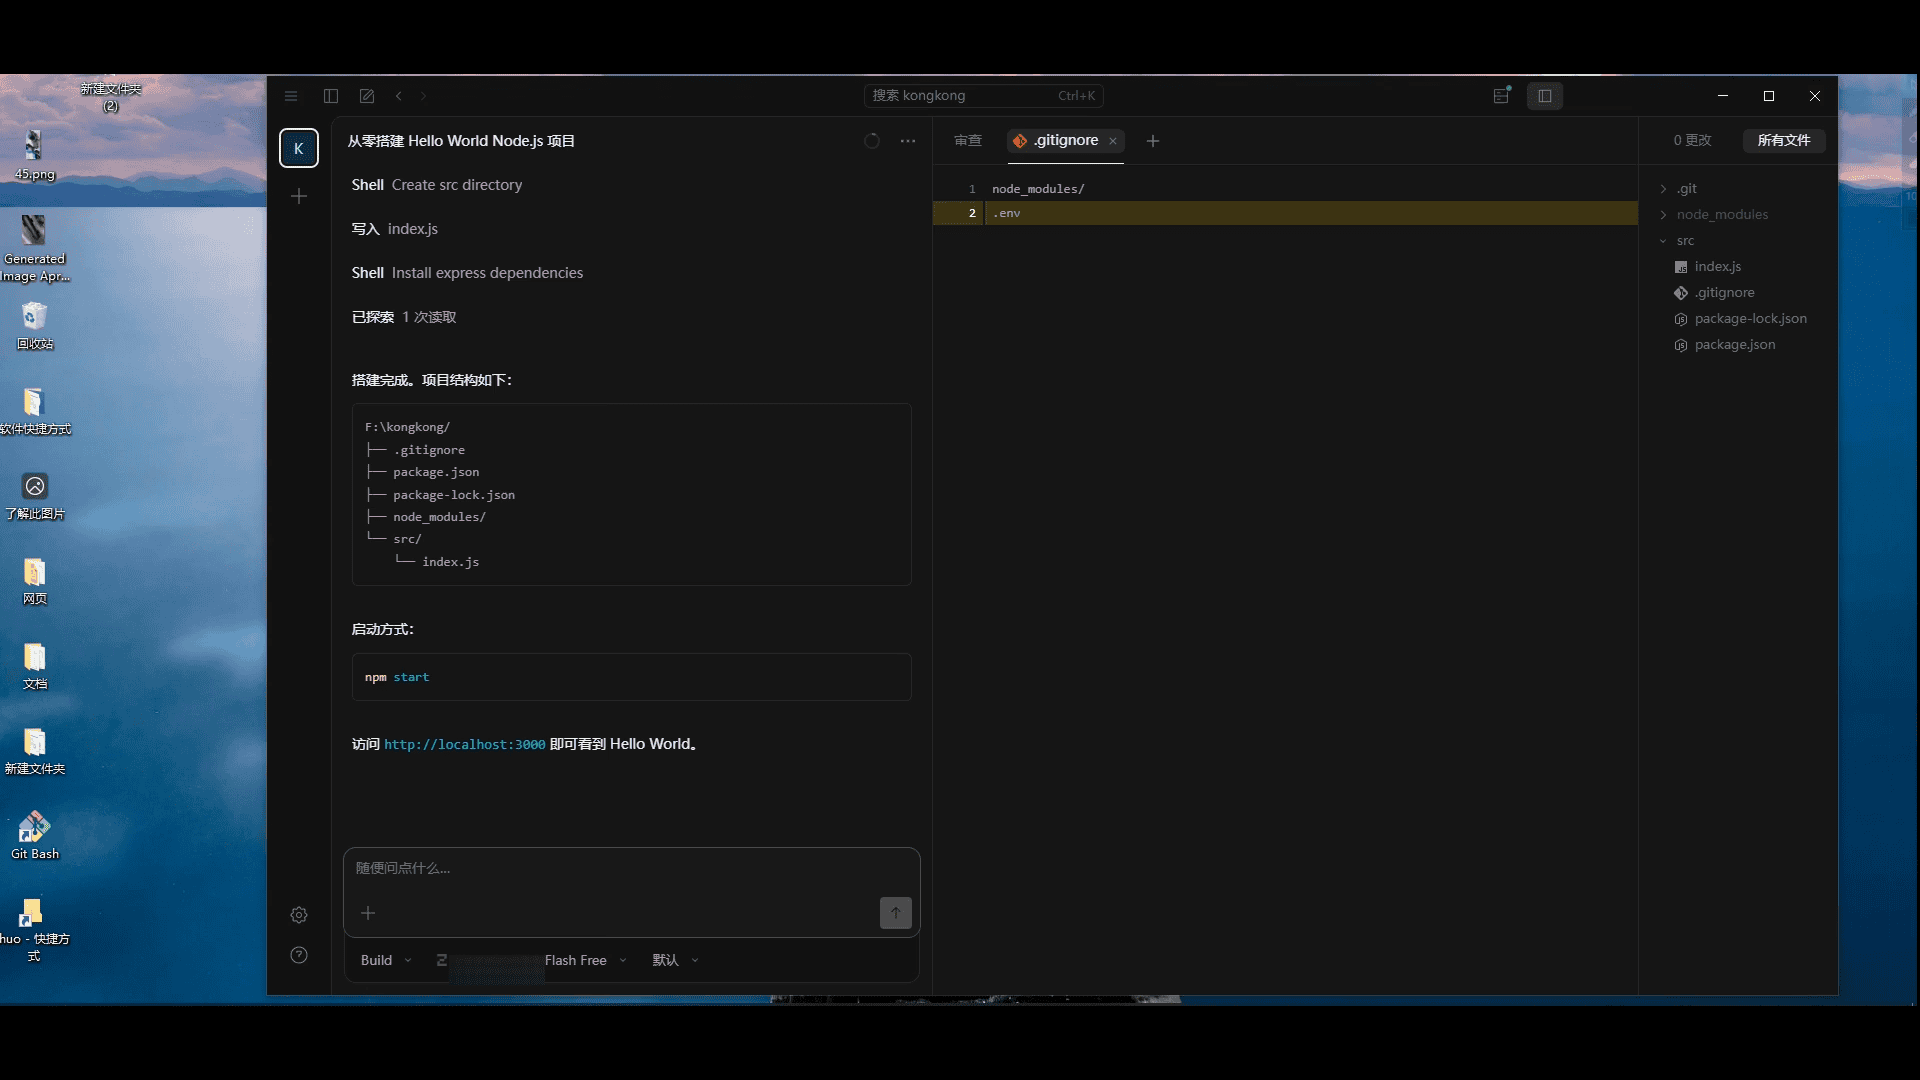Close the .gitignore tab
1920x1080 pixels.
tap(1113, 141)
